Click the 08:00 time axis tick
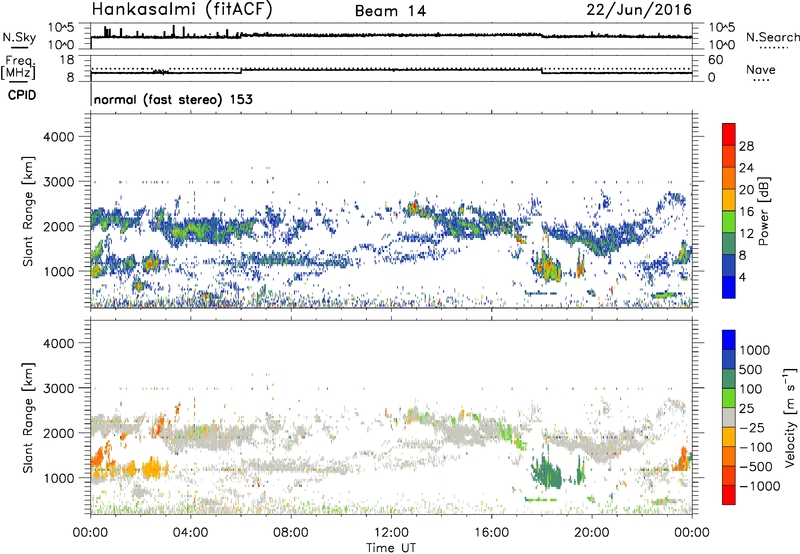800x554 pixels. coord(291,533)
